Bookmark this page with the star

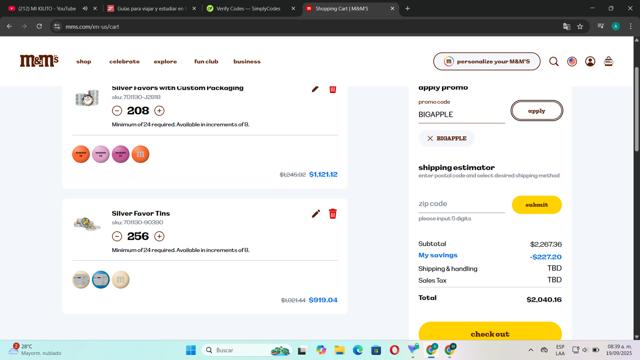(580, 27)
